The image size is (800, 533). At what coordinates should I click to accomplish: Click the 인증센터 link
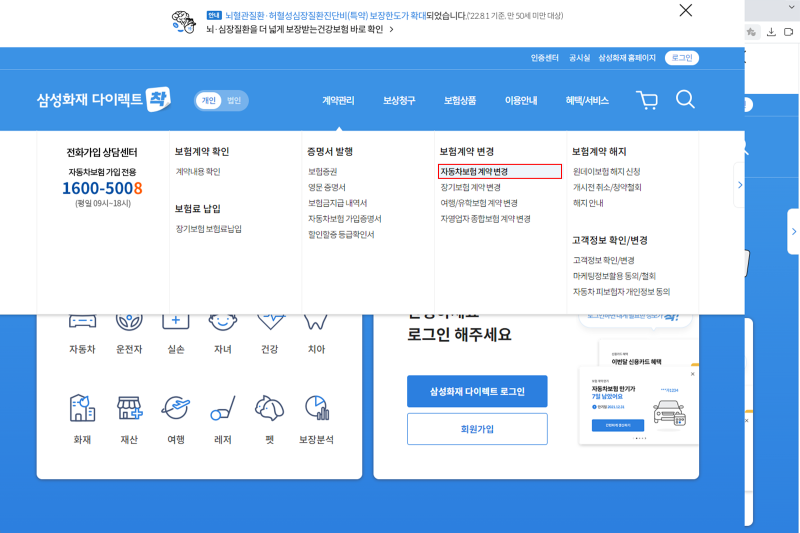(x=544, y=58)
